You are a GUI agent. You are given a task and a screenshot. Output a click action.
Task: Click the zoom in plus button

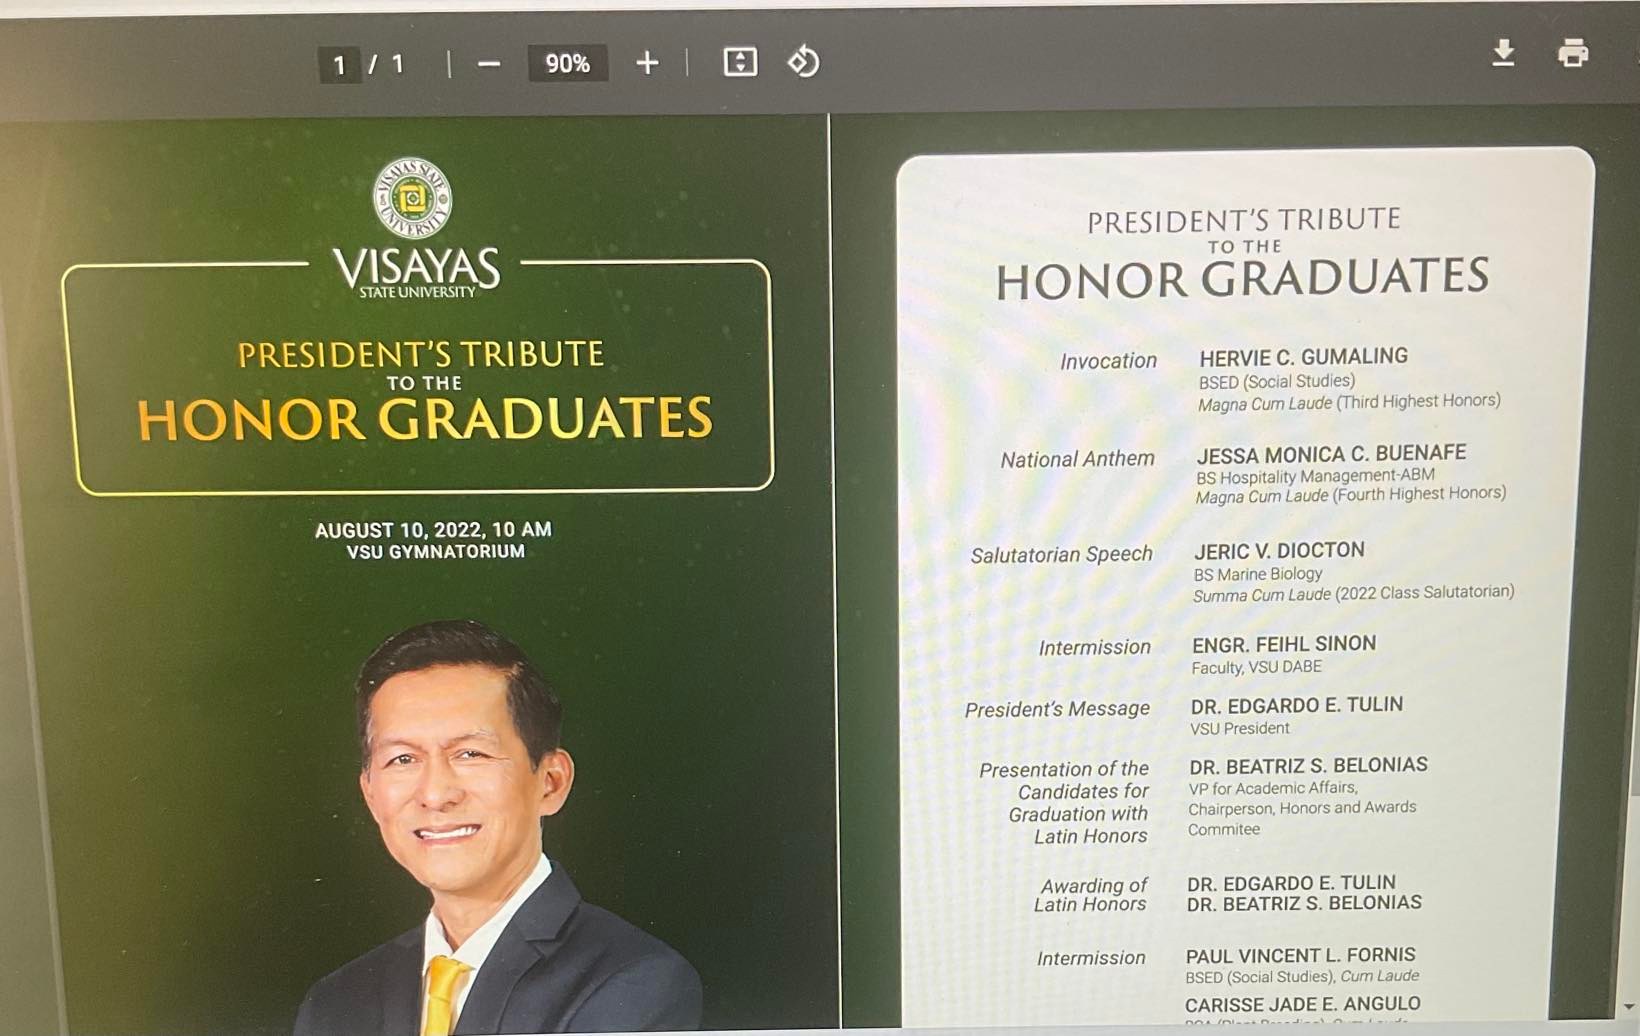647,63
